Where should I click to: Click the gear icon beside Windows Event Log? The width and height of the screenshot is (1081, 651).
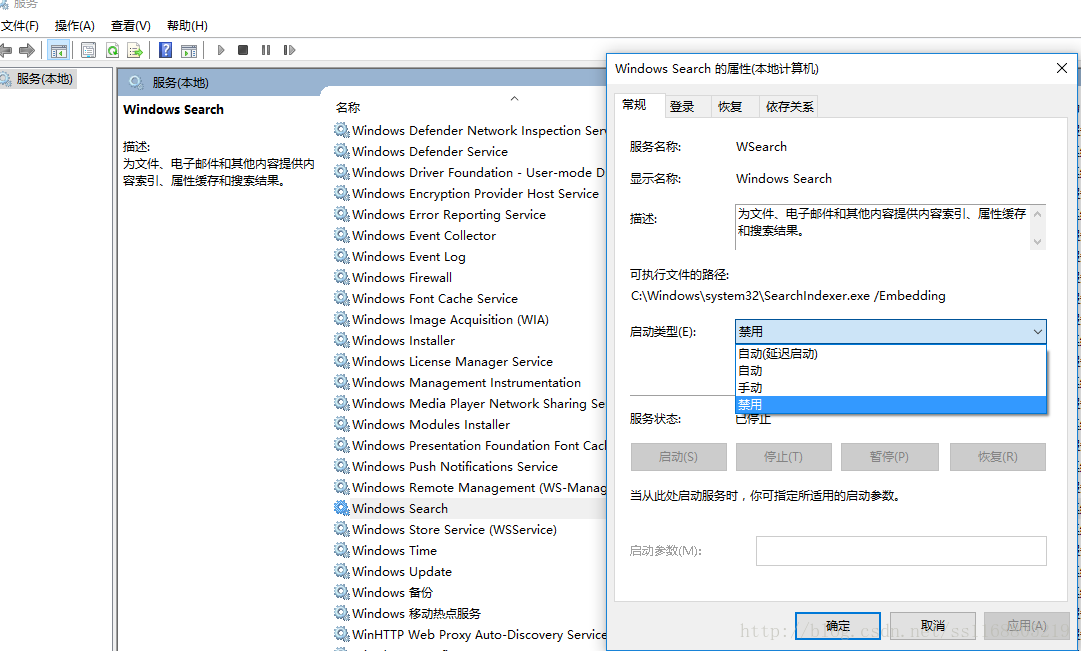pyautogui.click(x=341, y=256)
